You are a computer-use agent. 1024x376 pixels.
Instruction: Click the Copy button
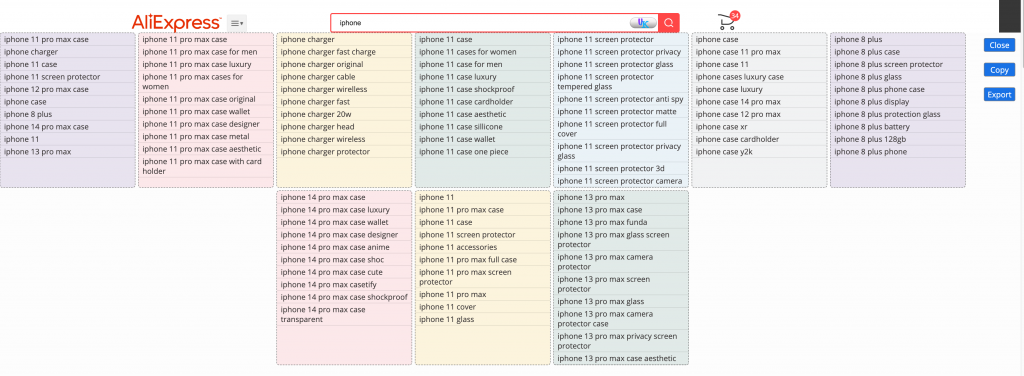(999, 70)
